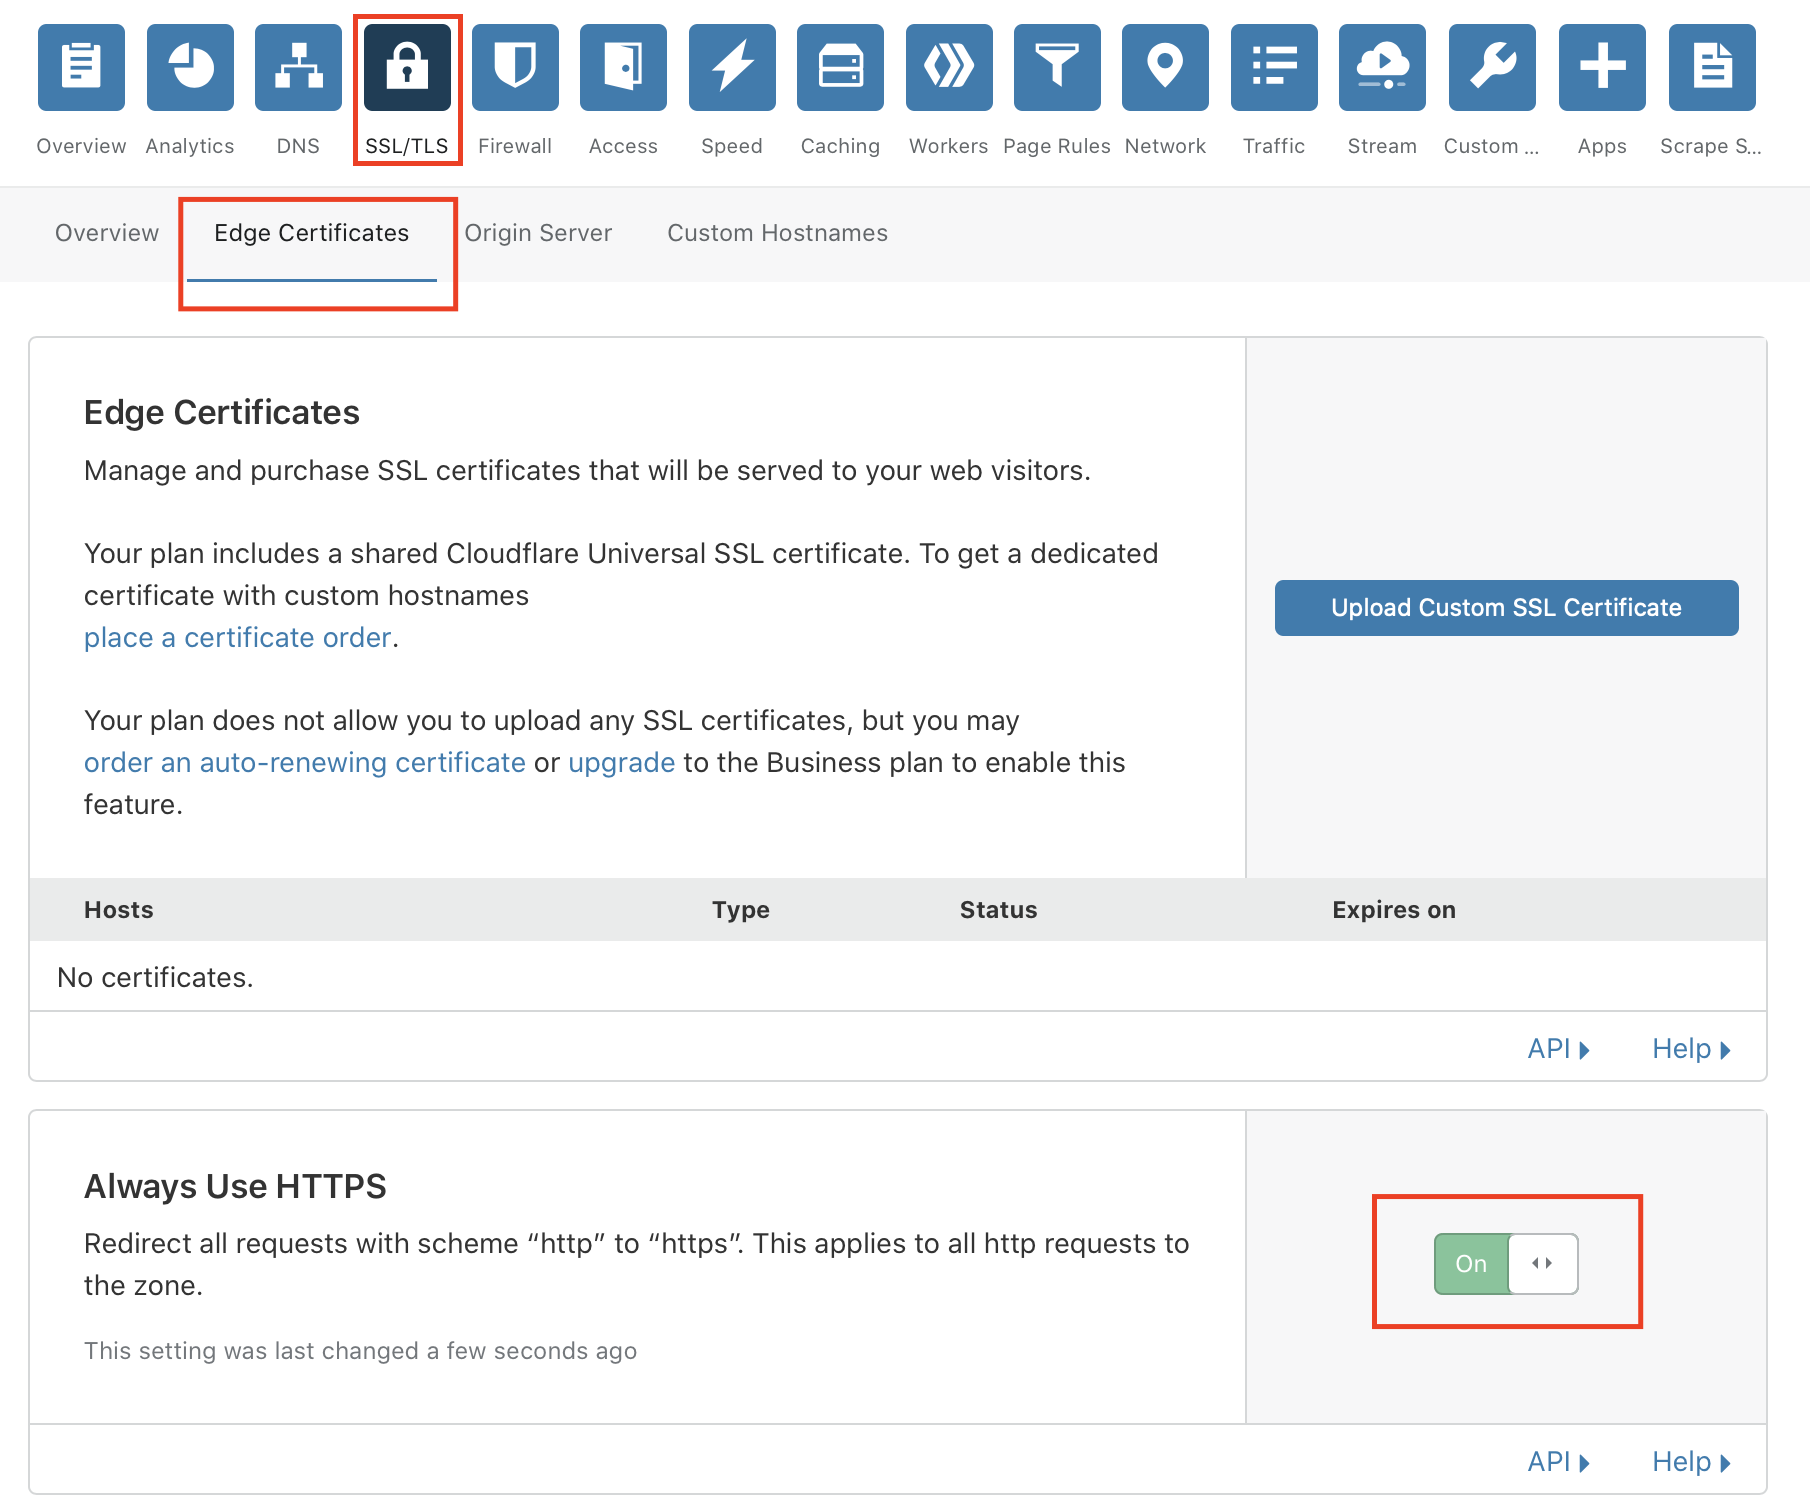Image resolution: width=1810 pixels, height=1502 pixels.
Task: Click the 'Always Use HTTPS' heading
Action: [235, 1186]
